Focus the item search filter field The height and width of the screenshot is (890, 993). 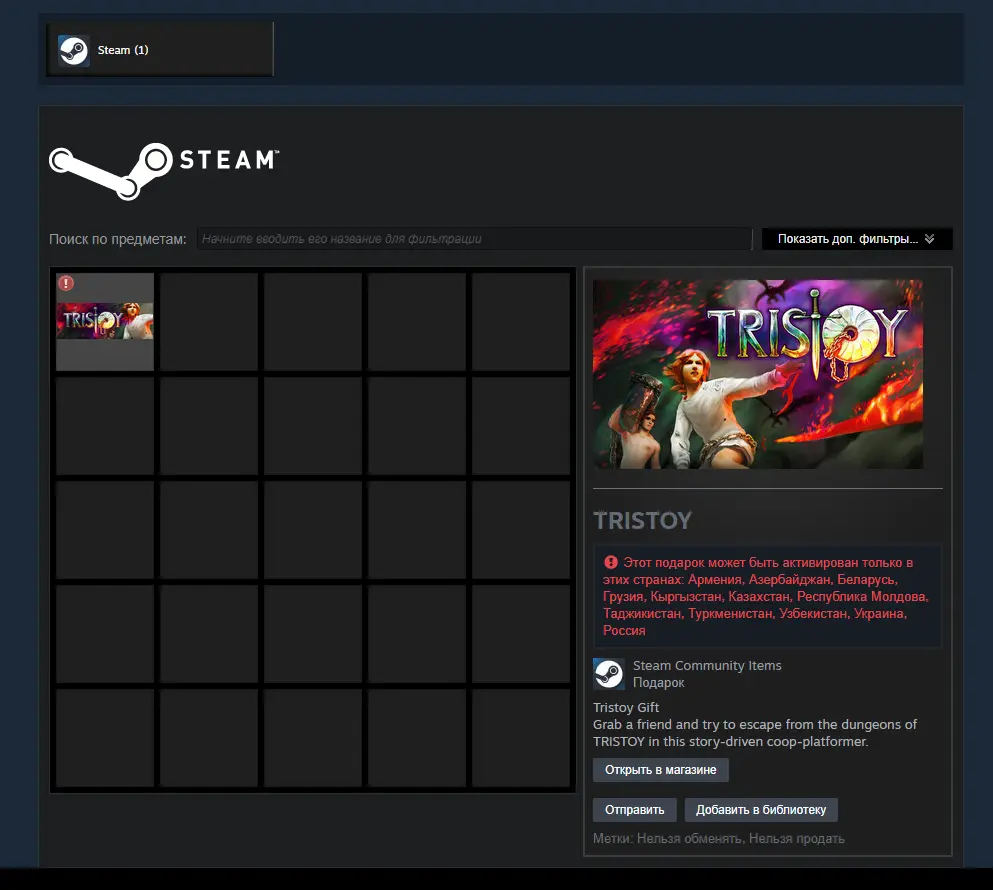point(474,239)
